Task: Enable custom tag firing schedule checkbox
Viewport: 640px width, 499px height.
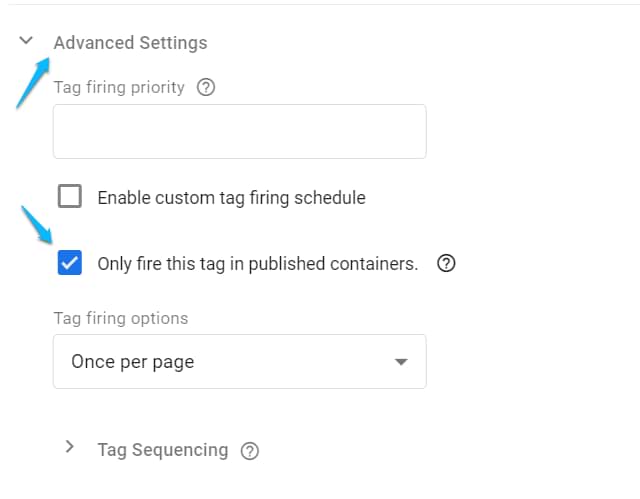Action: [70, 196]
